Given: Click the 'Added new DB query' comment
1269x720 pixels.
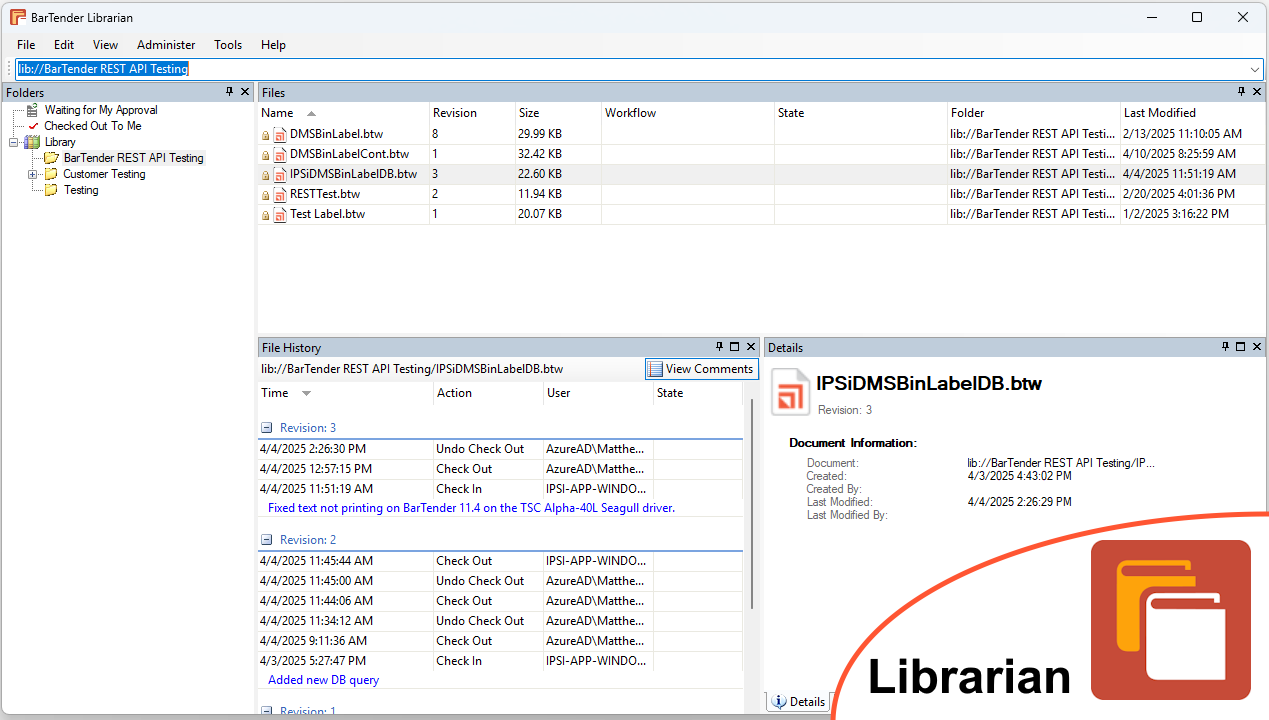Looking at the screenshot, I should point(323,680).
